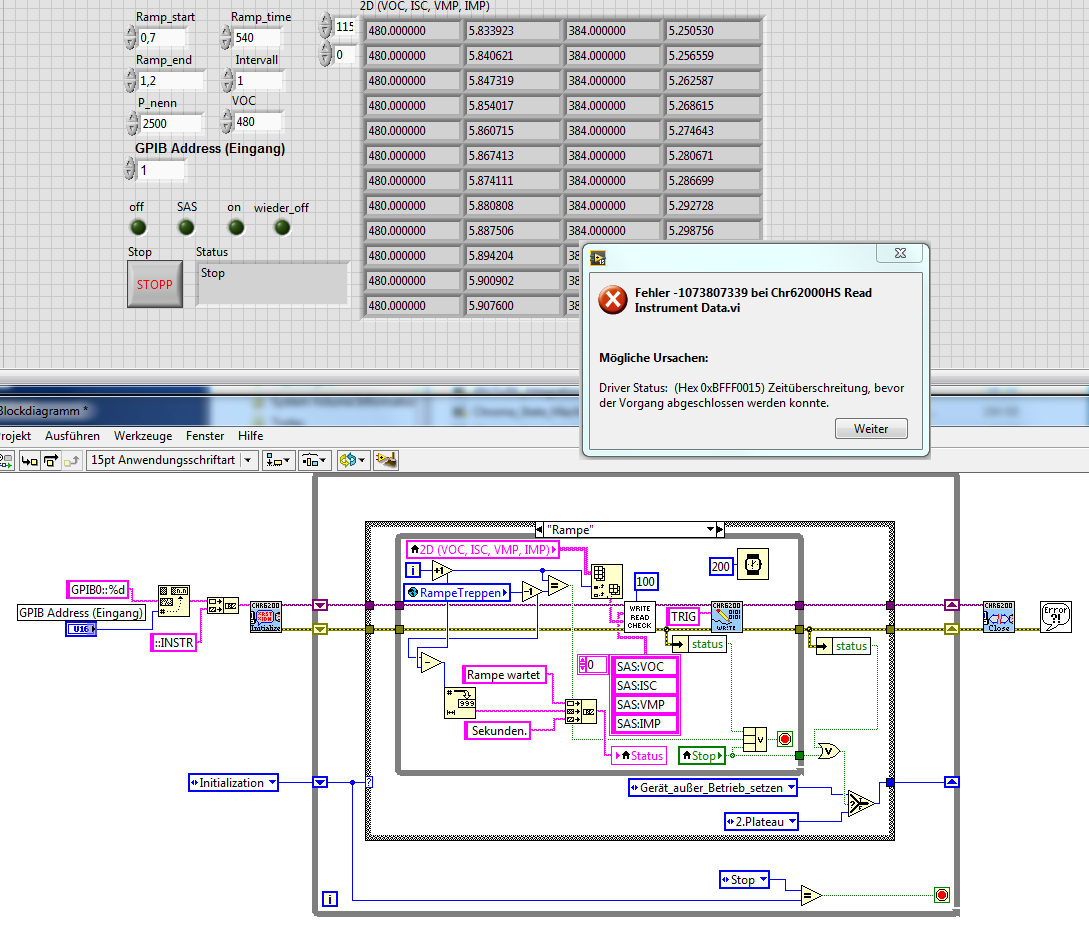Click the Retain Wire Values toolbar icon
1089x933 pixels.
pyautogui.click(x=6, y=460)
